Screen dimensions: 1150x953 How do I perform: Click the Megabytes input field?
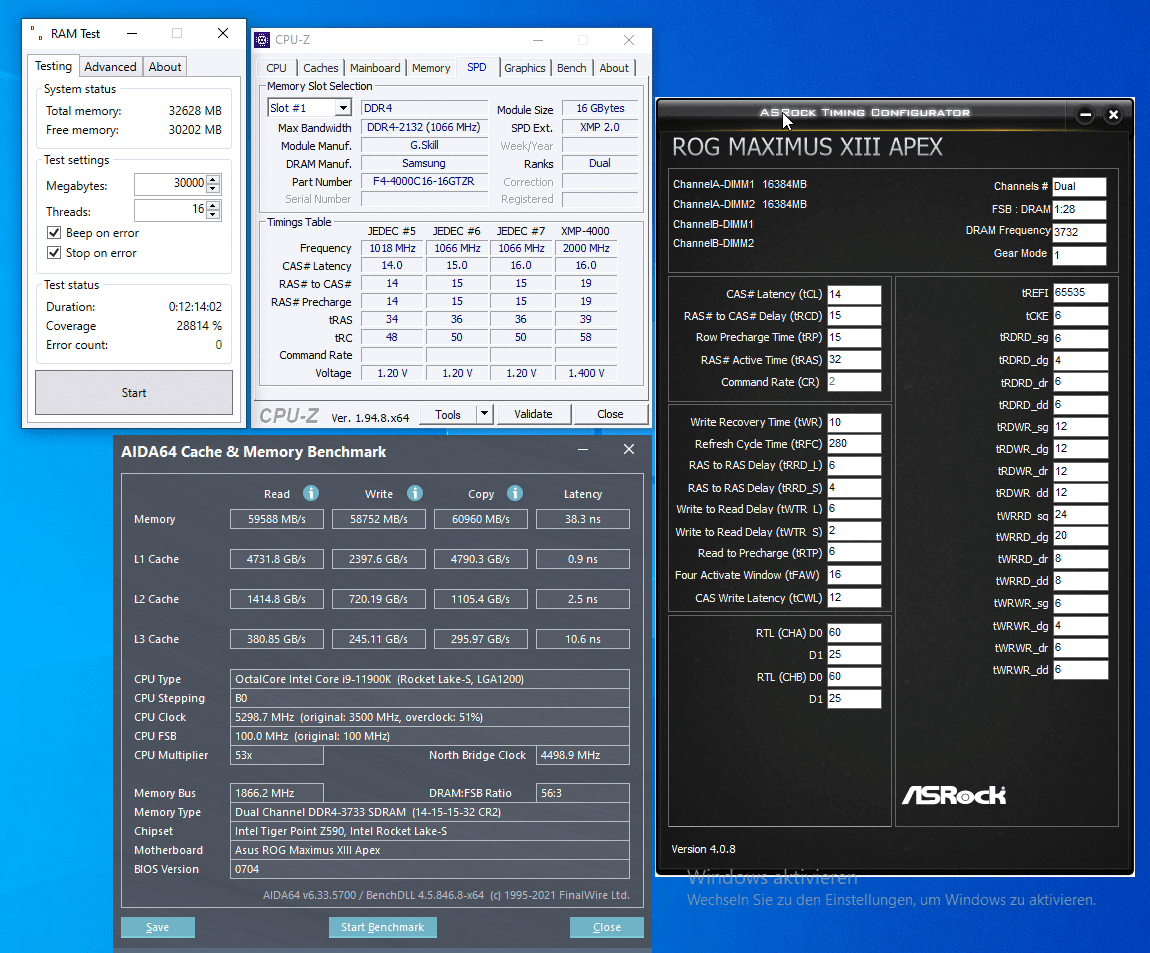coord(170,183)
